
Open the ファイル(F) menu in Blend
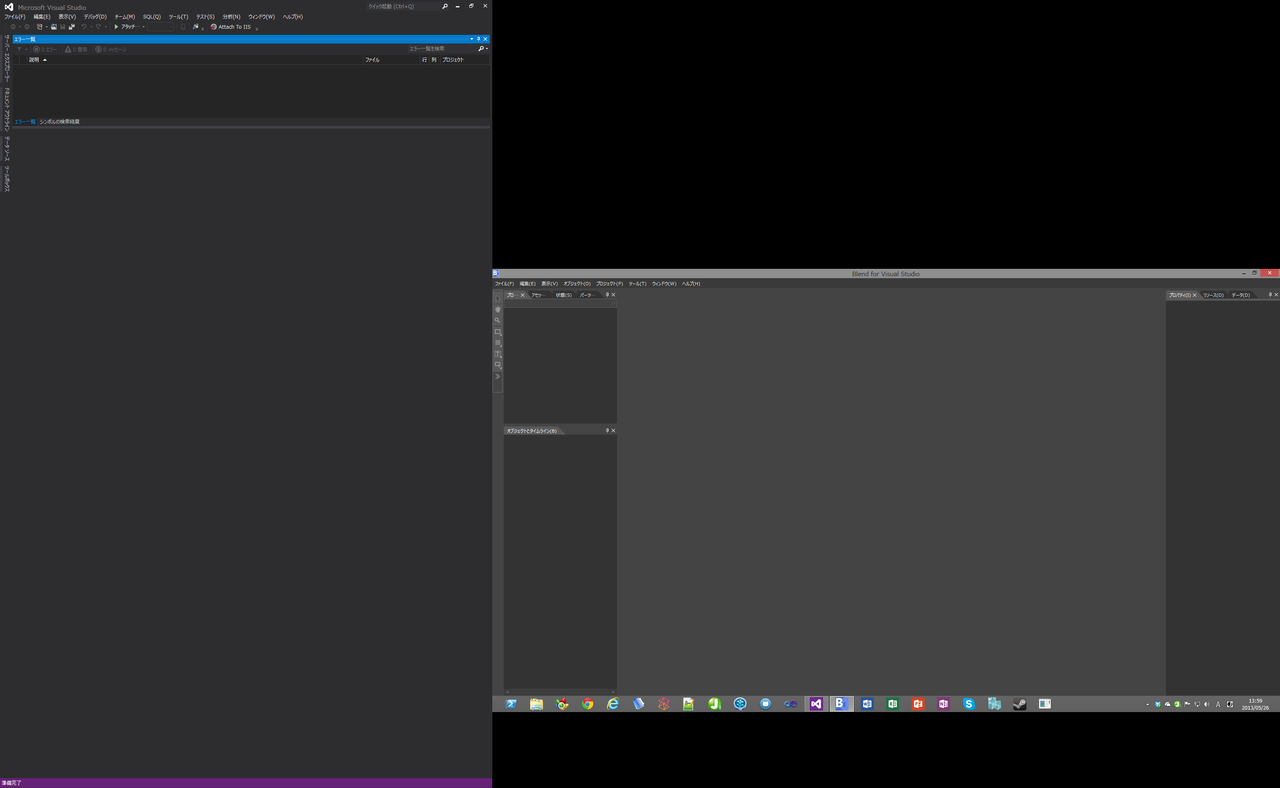pyautogui.click(x=504, y=284)
